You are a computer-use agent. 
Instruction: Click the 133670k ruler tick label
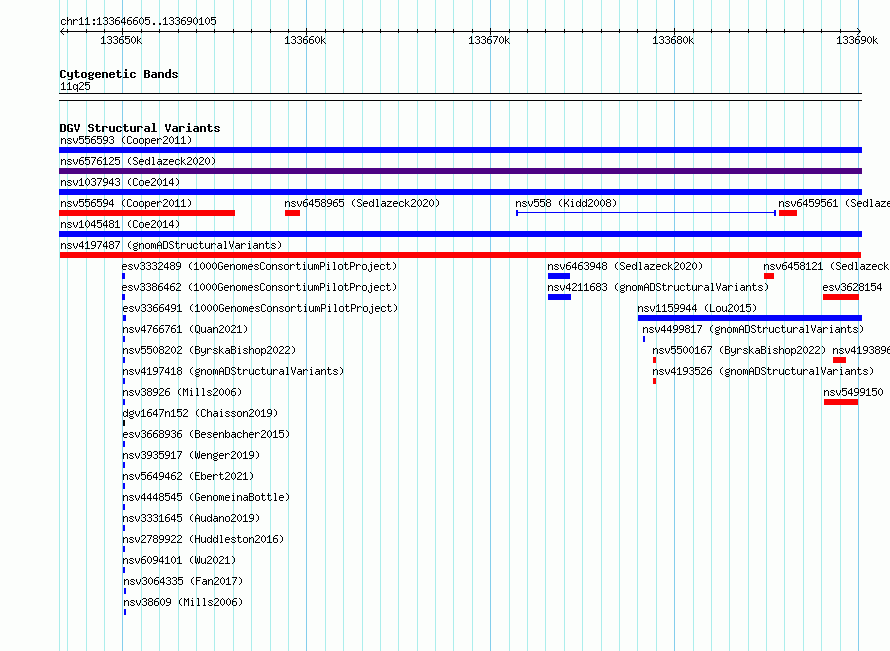(489, 40)
